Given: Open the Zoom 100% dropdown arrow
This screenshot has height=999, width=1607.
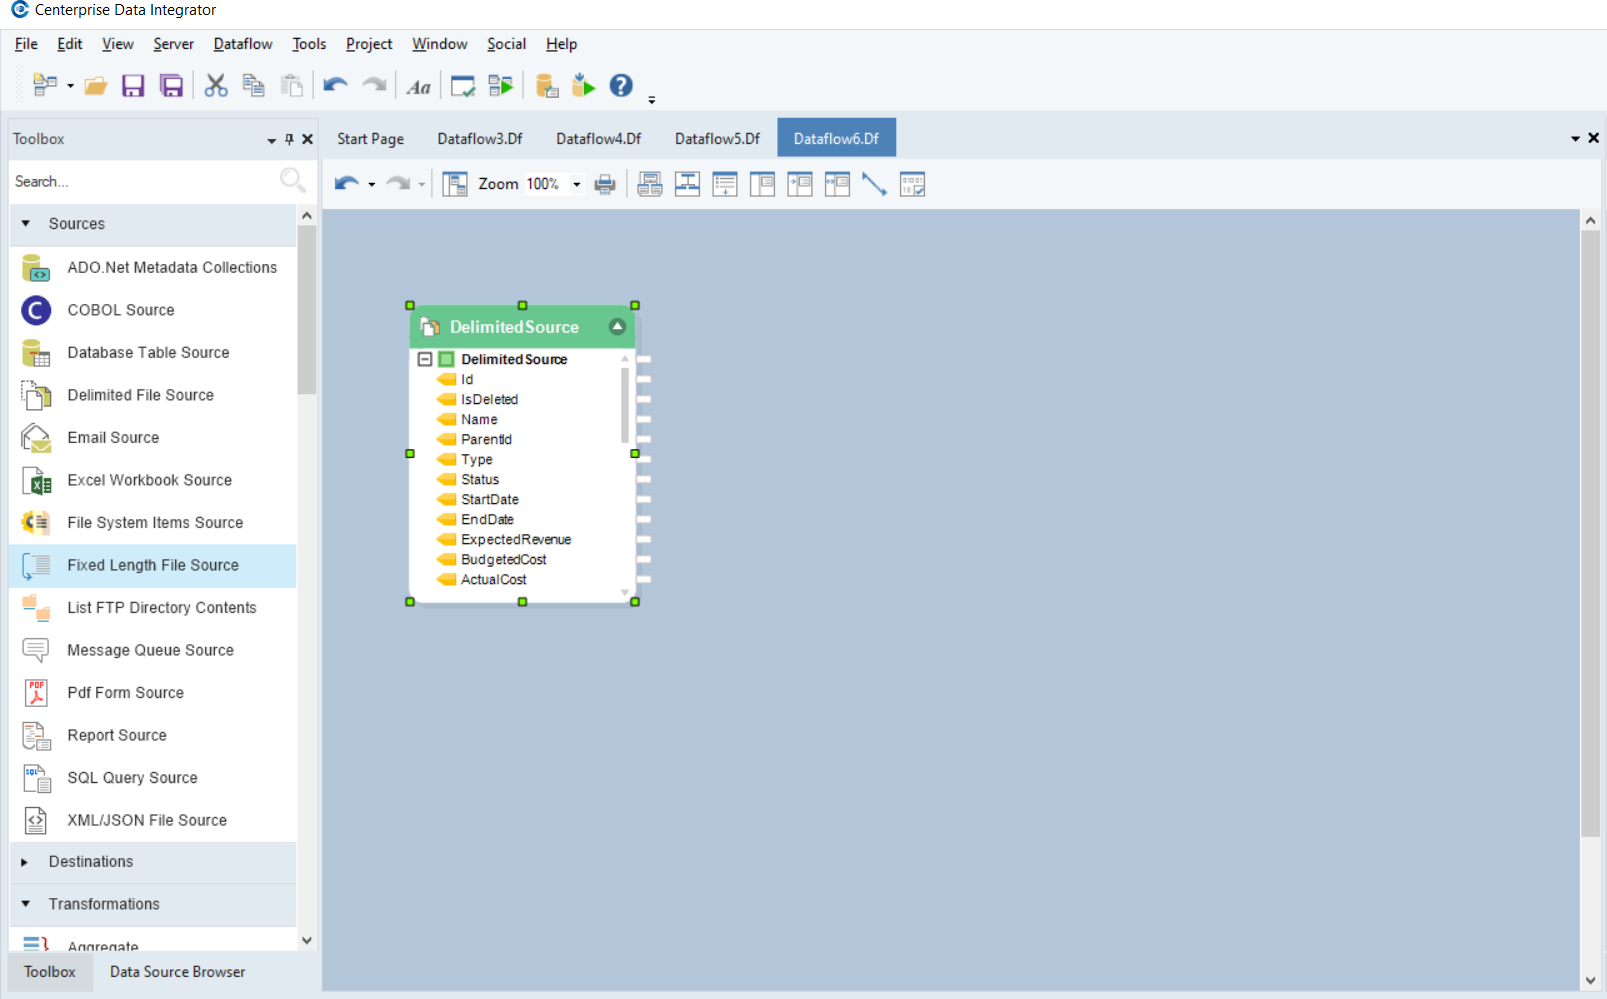Looking at the screenshot, I should pos(576,184).
